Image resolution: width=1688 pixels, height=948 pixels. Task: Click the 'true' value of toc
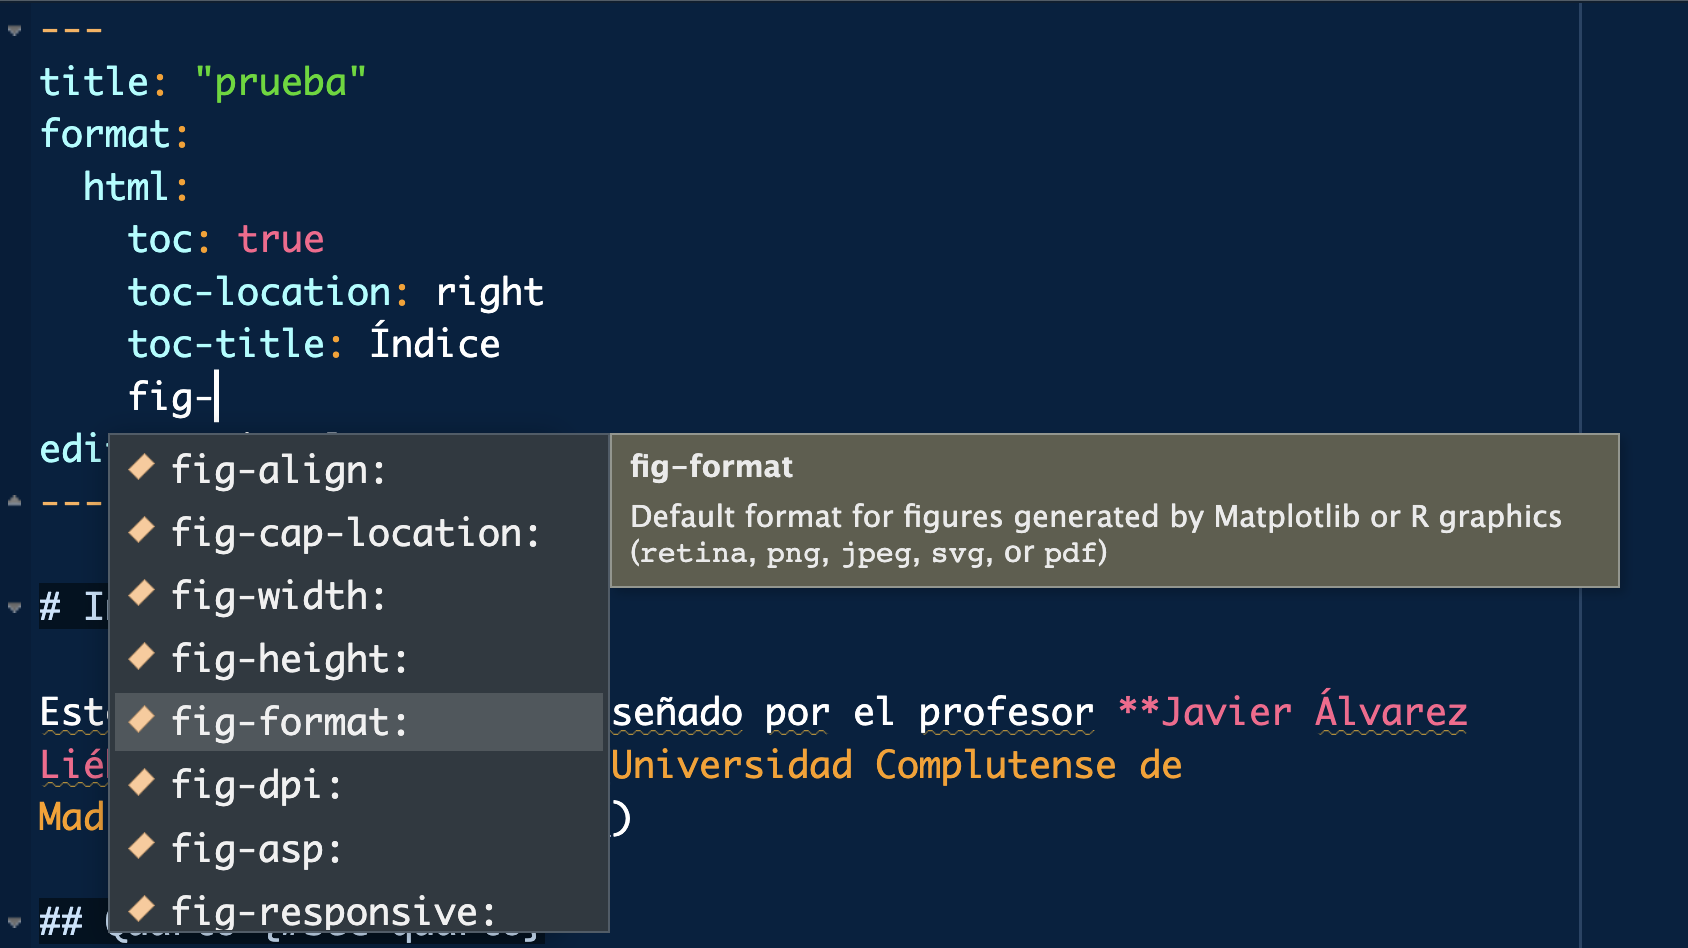[281, 240]
